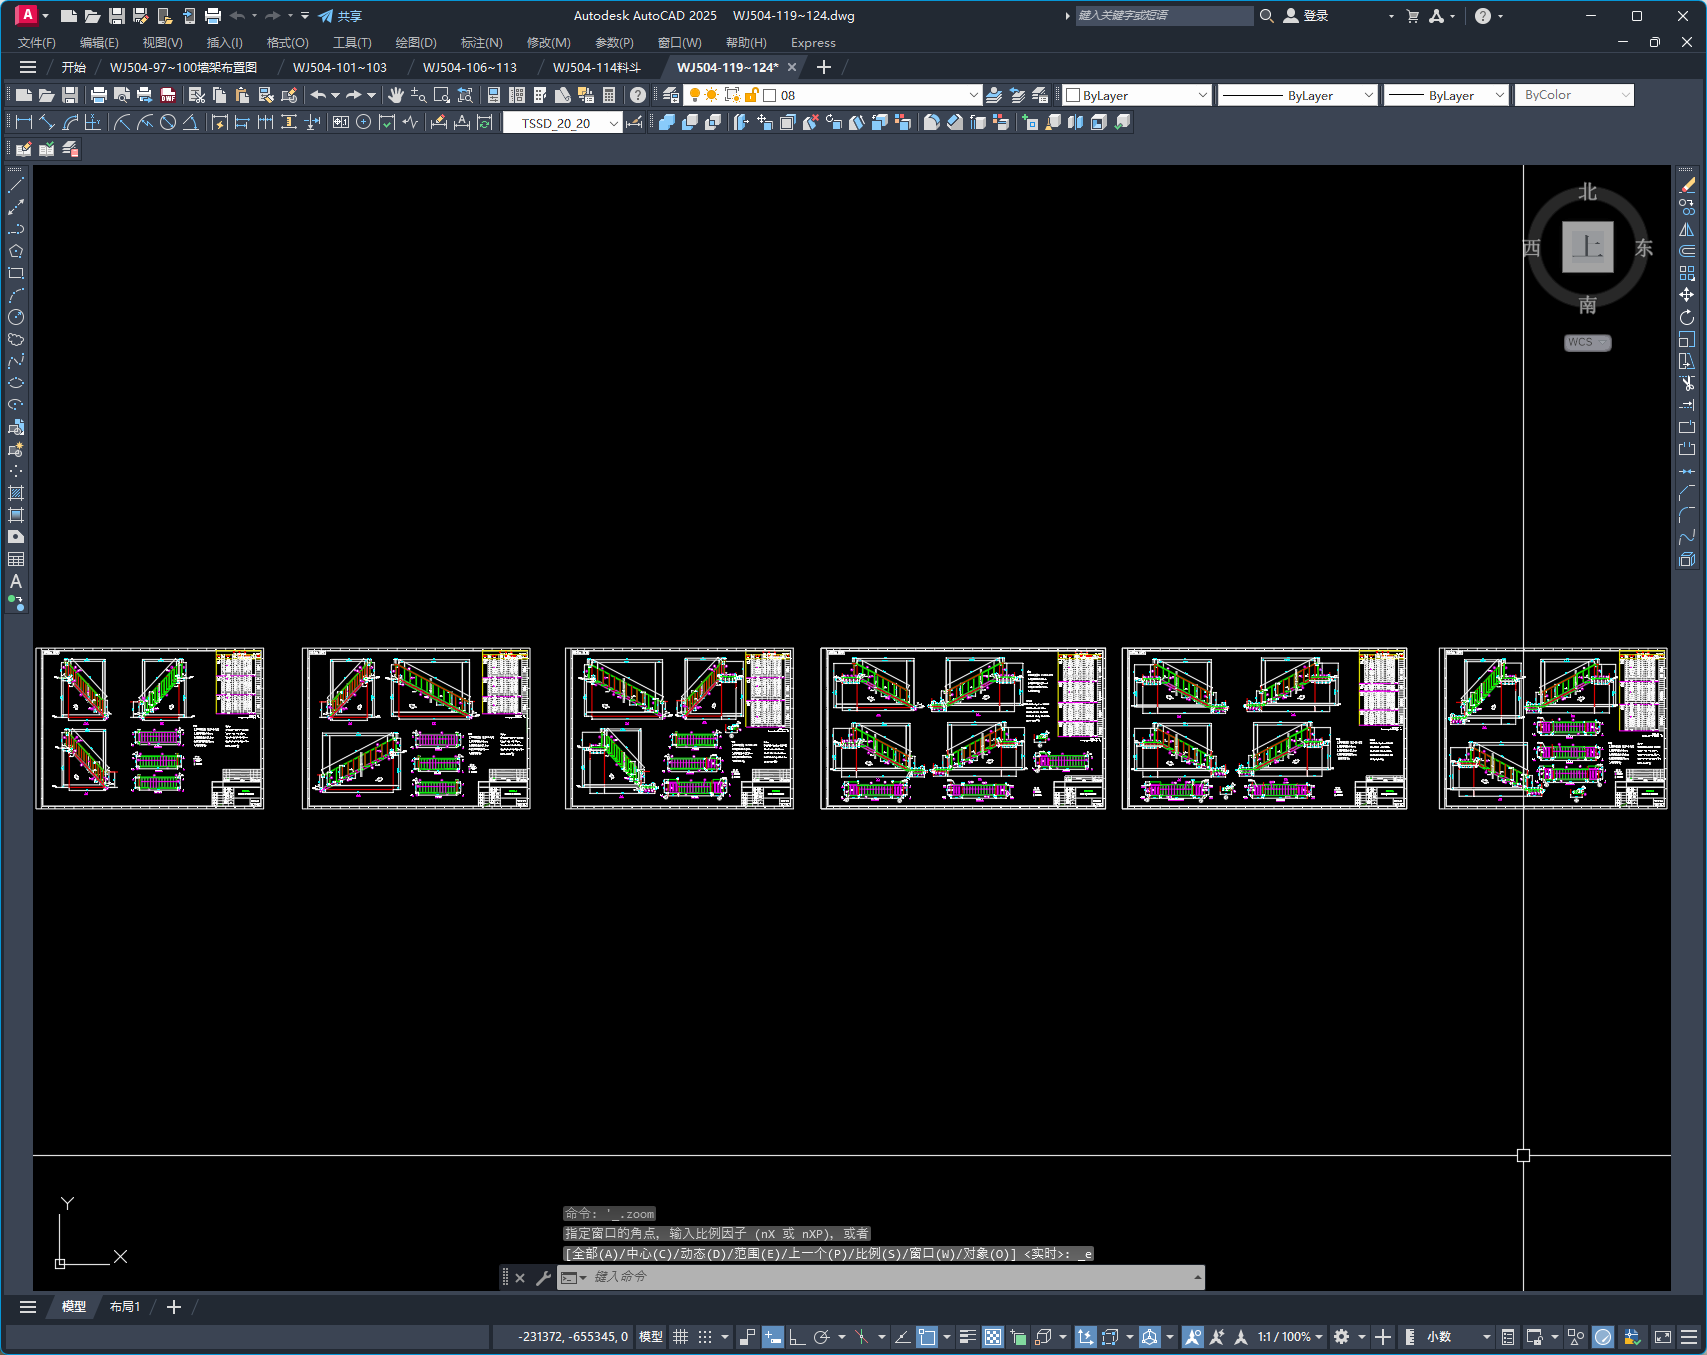Screen dimensions: 1707x1355
Task: Click the Erase tool in Modify toolbar
Action: [1687, 185]
